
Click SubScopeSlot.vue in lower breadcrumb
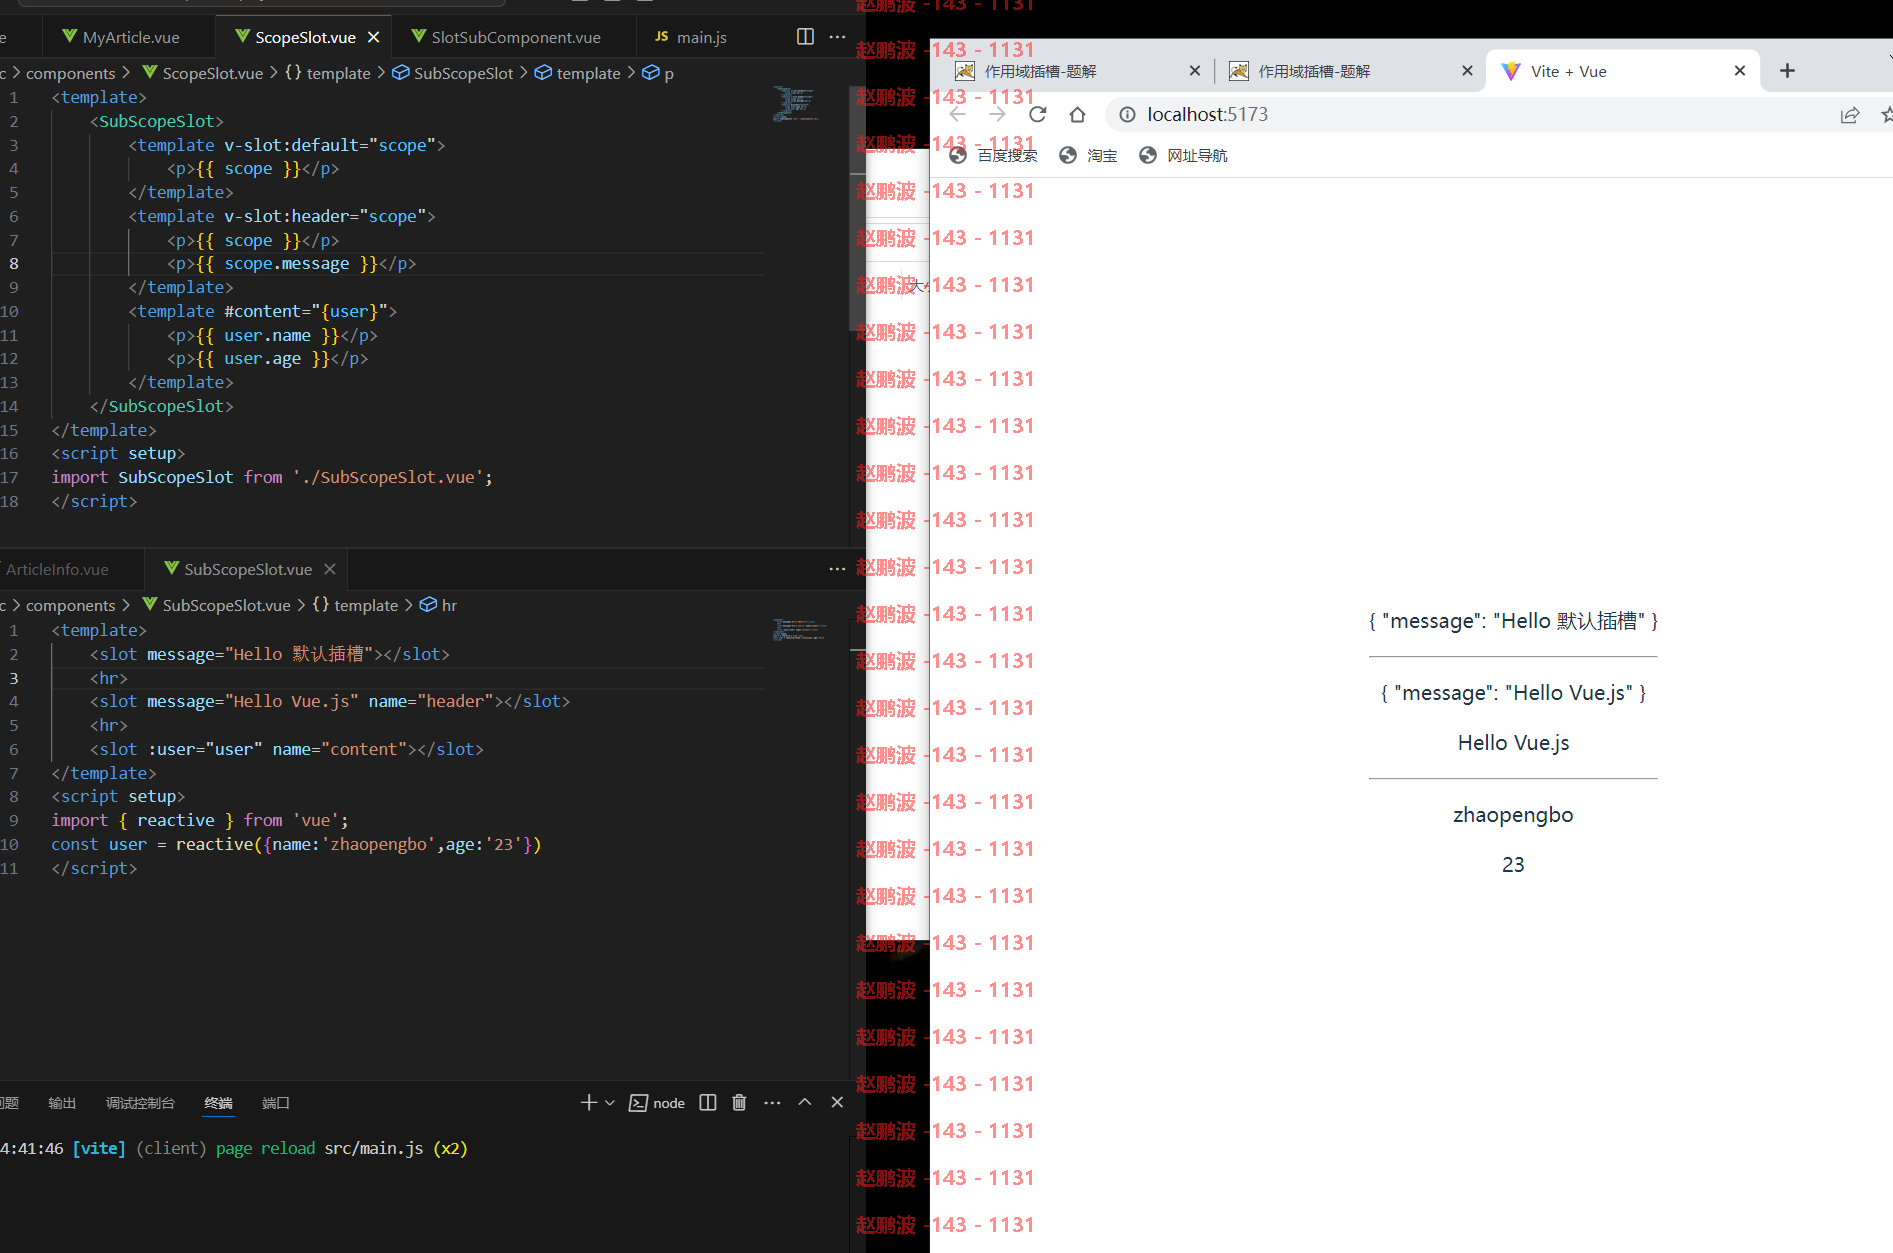(x=217, y=605)
